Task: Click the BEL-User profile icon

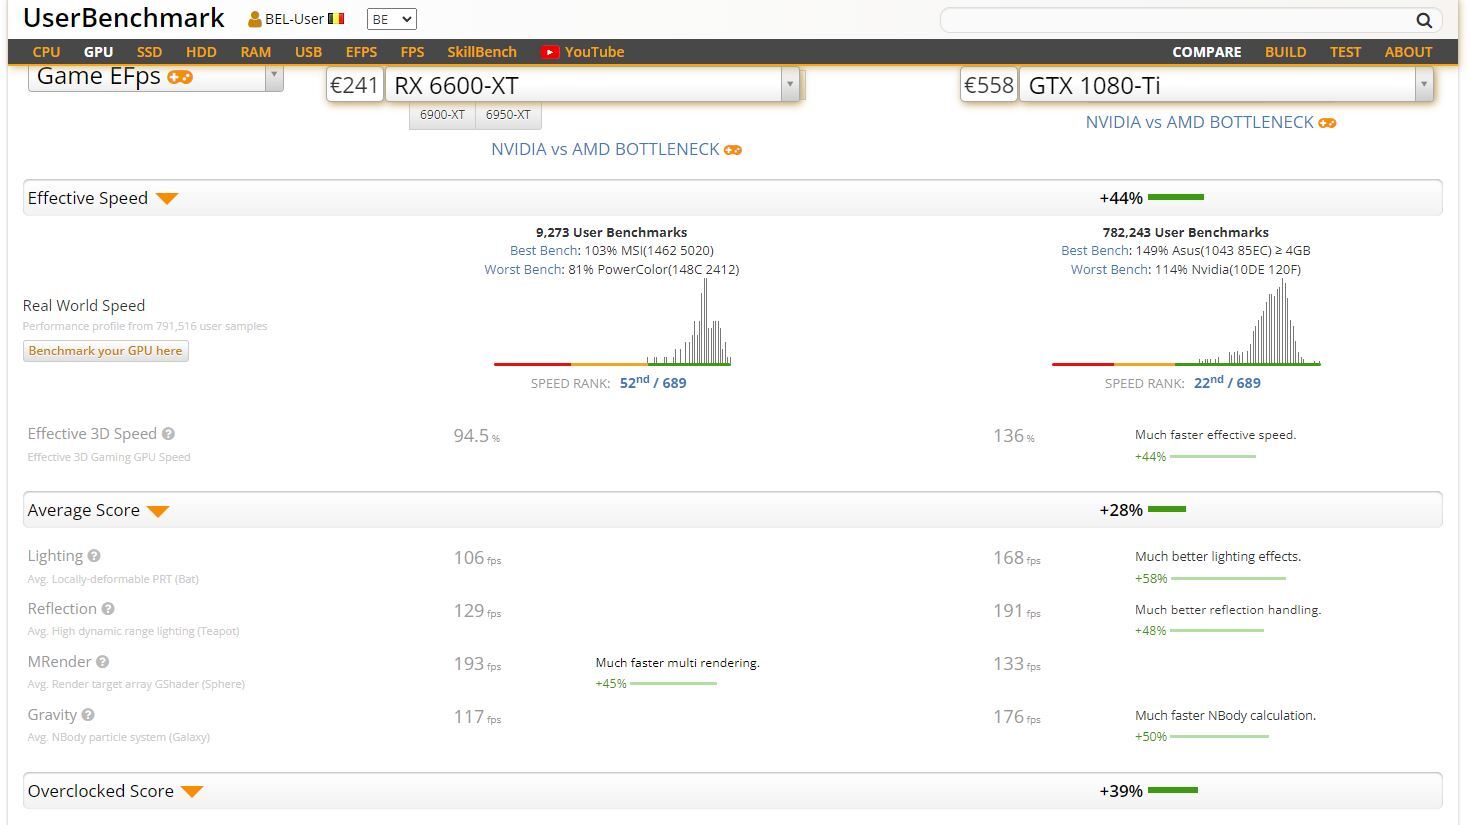Action: click(255, 19)
